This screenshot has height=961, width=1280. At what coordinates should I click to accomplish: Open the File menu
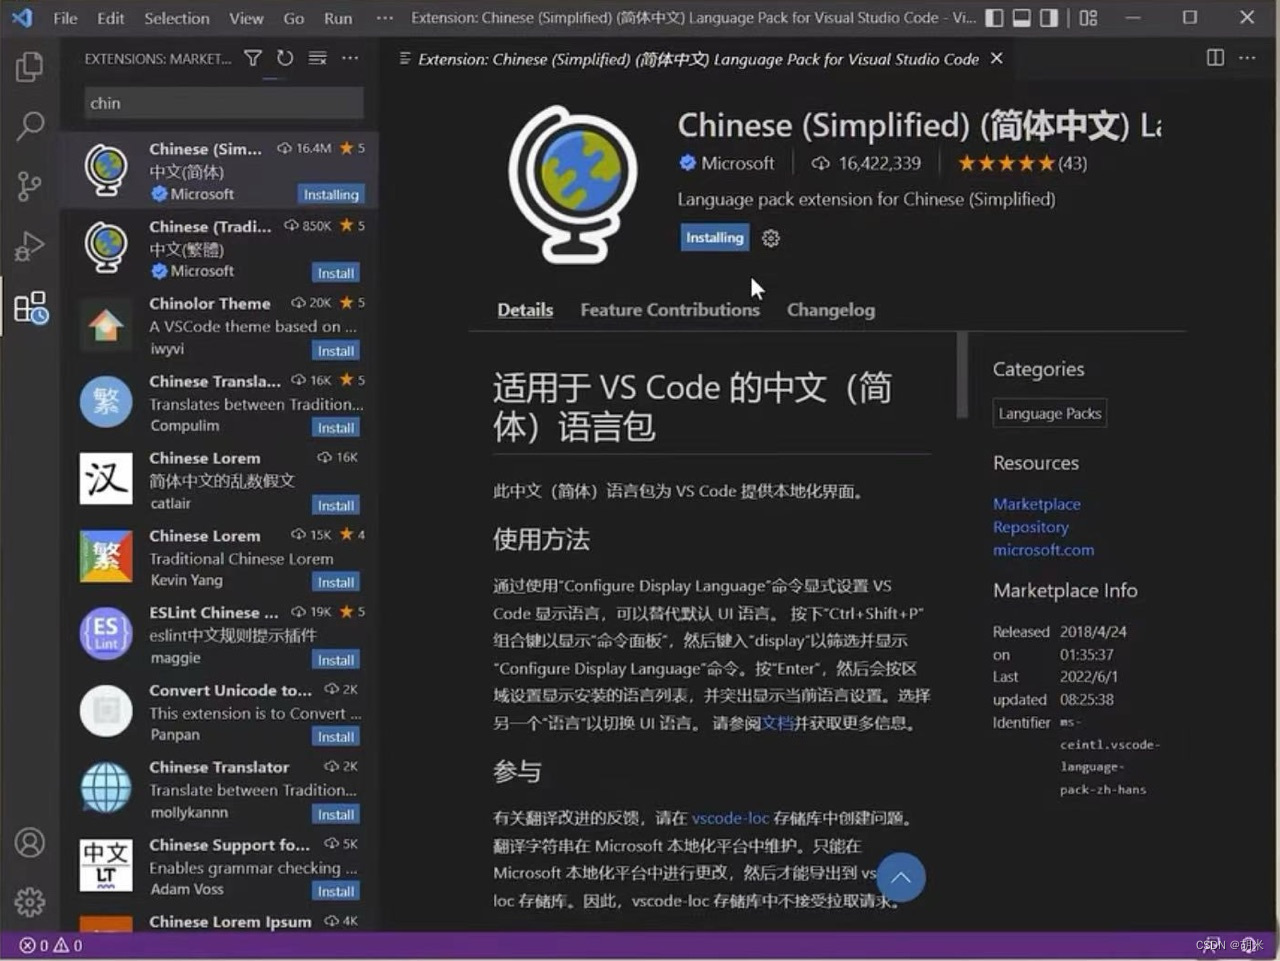(65, 18)
